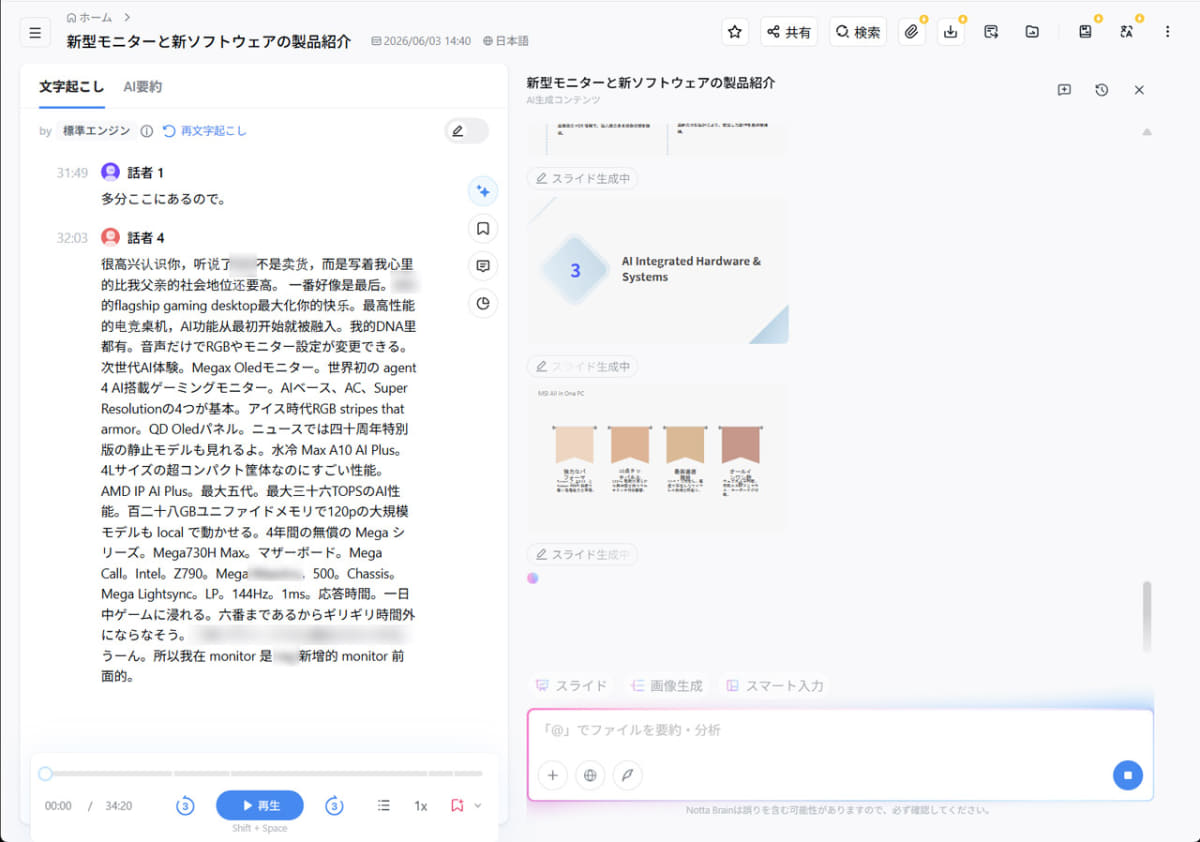This screenshot has width=1200, height=842.
Task: Click the new chat icon in AI panel
Action: 1064,90
